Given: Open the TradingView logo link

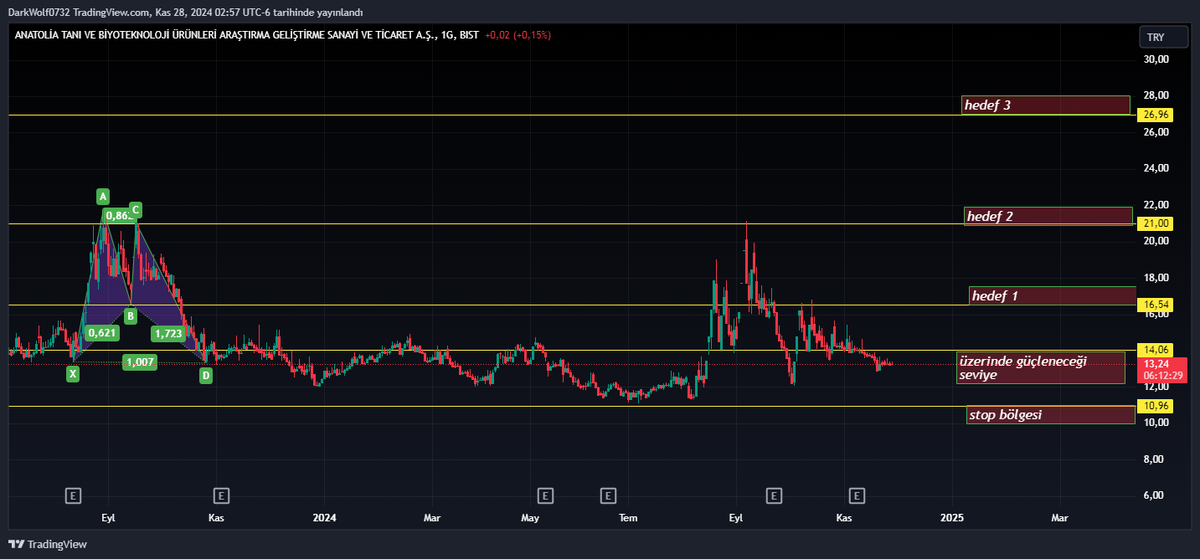Looking at the screenshot, I should click(48, 544).
